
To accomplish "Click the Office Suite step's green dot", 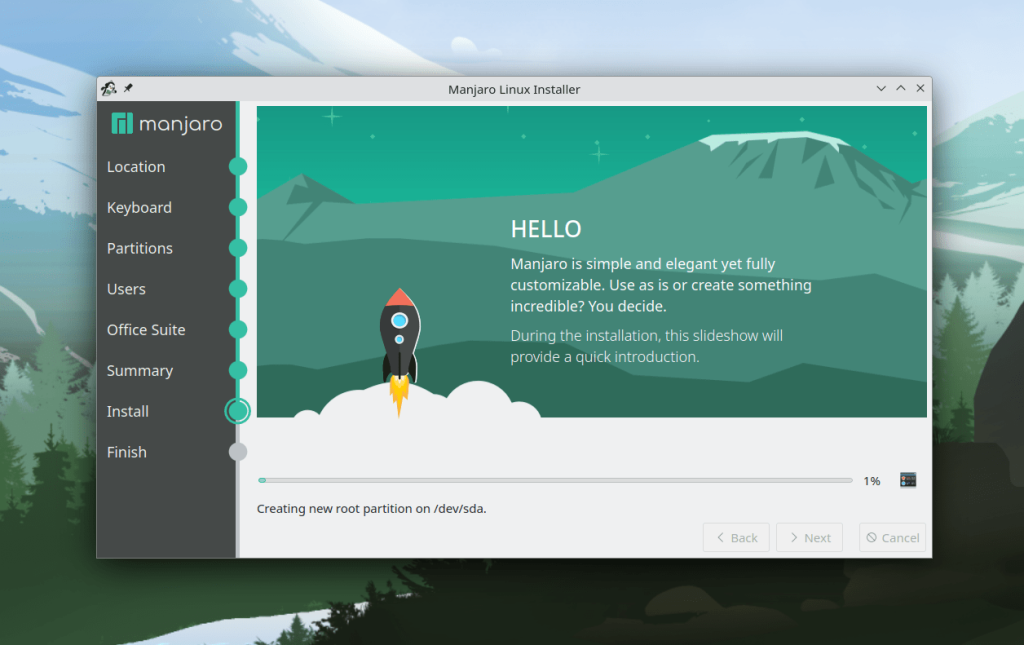I will point(237,330).
